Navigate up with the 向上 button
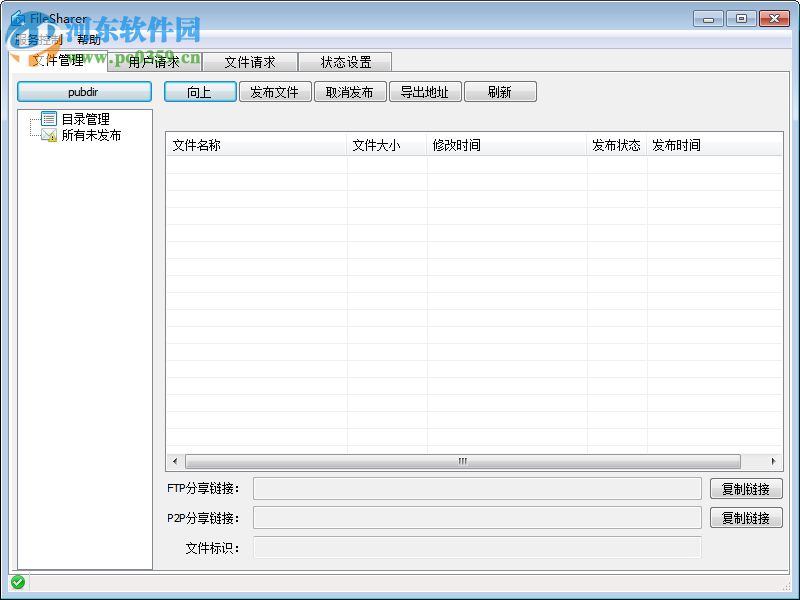 200,91
